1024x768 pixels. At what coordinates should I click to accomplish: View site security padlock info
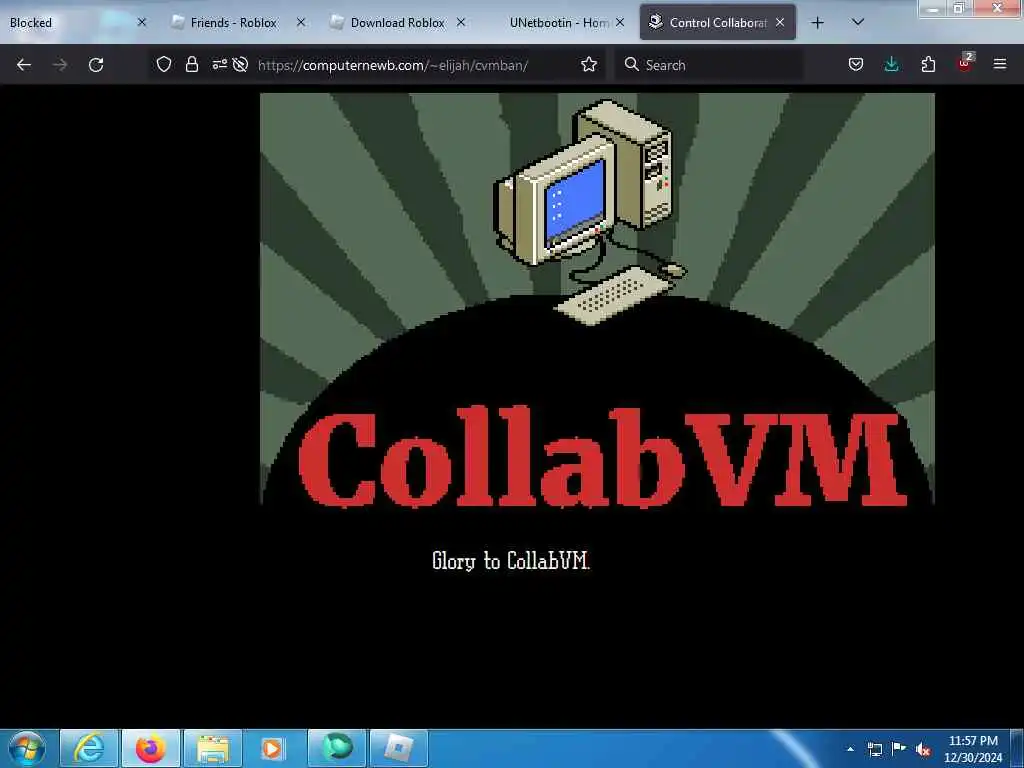[191, 64]
